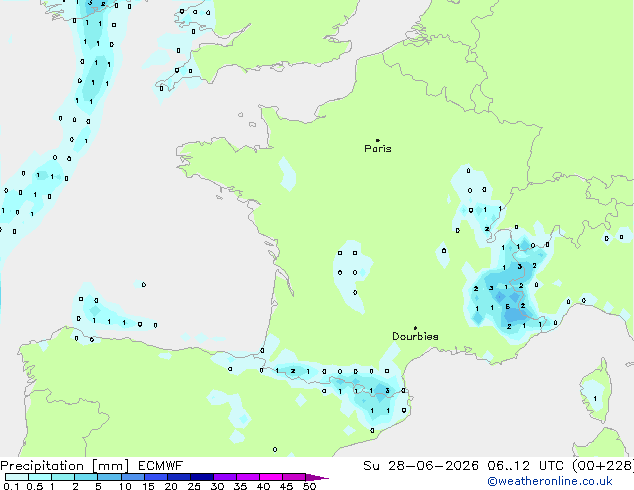634x490 pixels.
Task: Pick the 0.1–0.5 mm palest legend swatch
Action: 17,477
